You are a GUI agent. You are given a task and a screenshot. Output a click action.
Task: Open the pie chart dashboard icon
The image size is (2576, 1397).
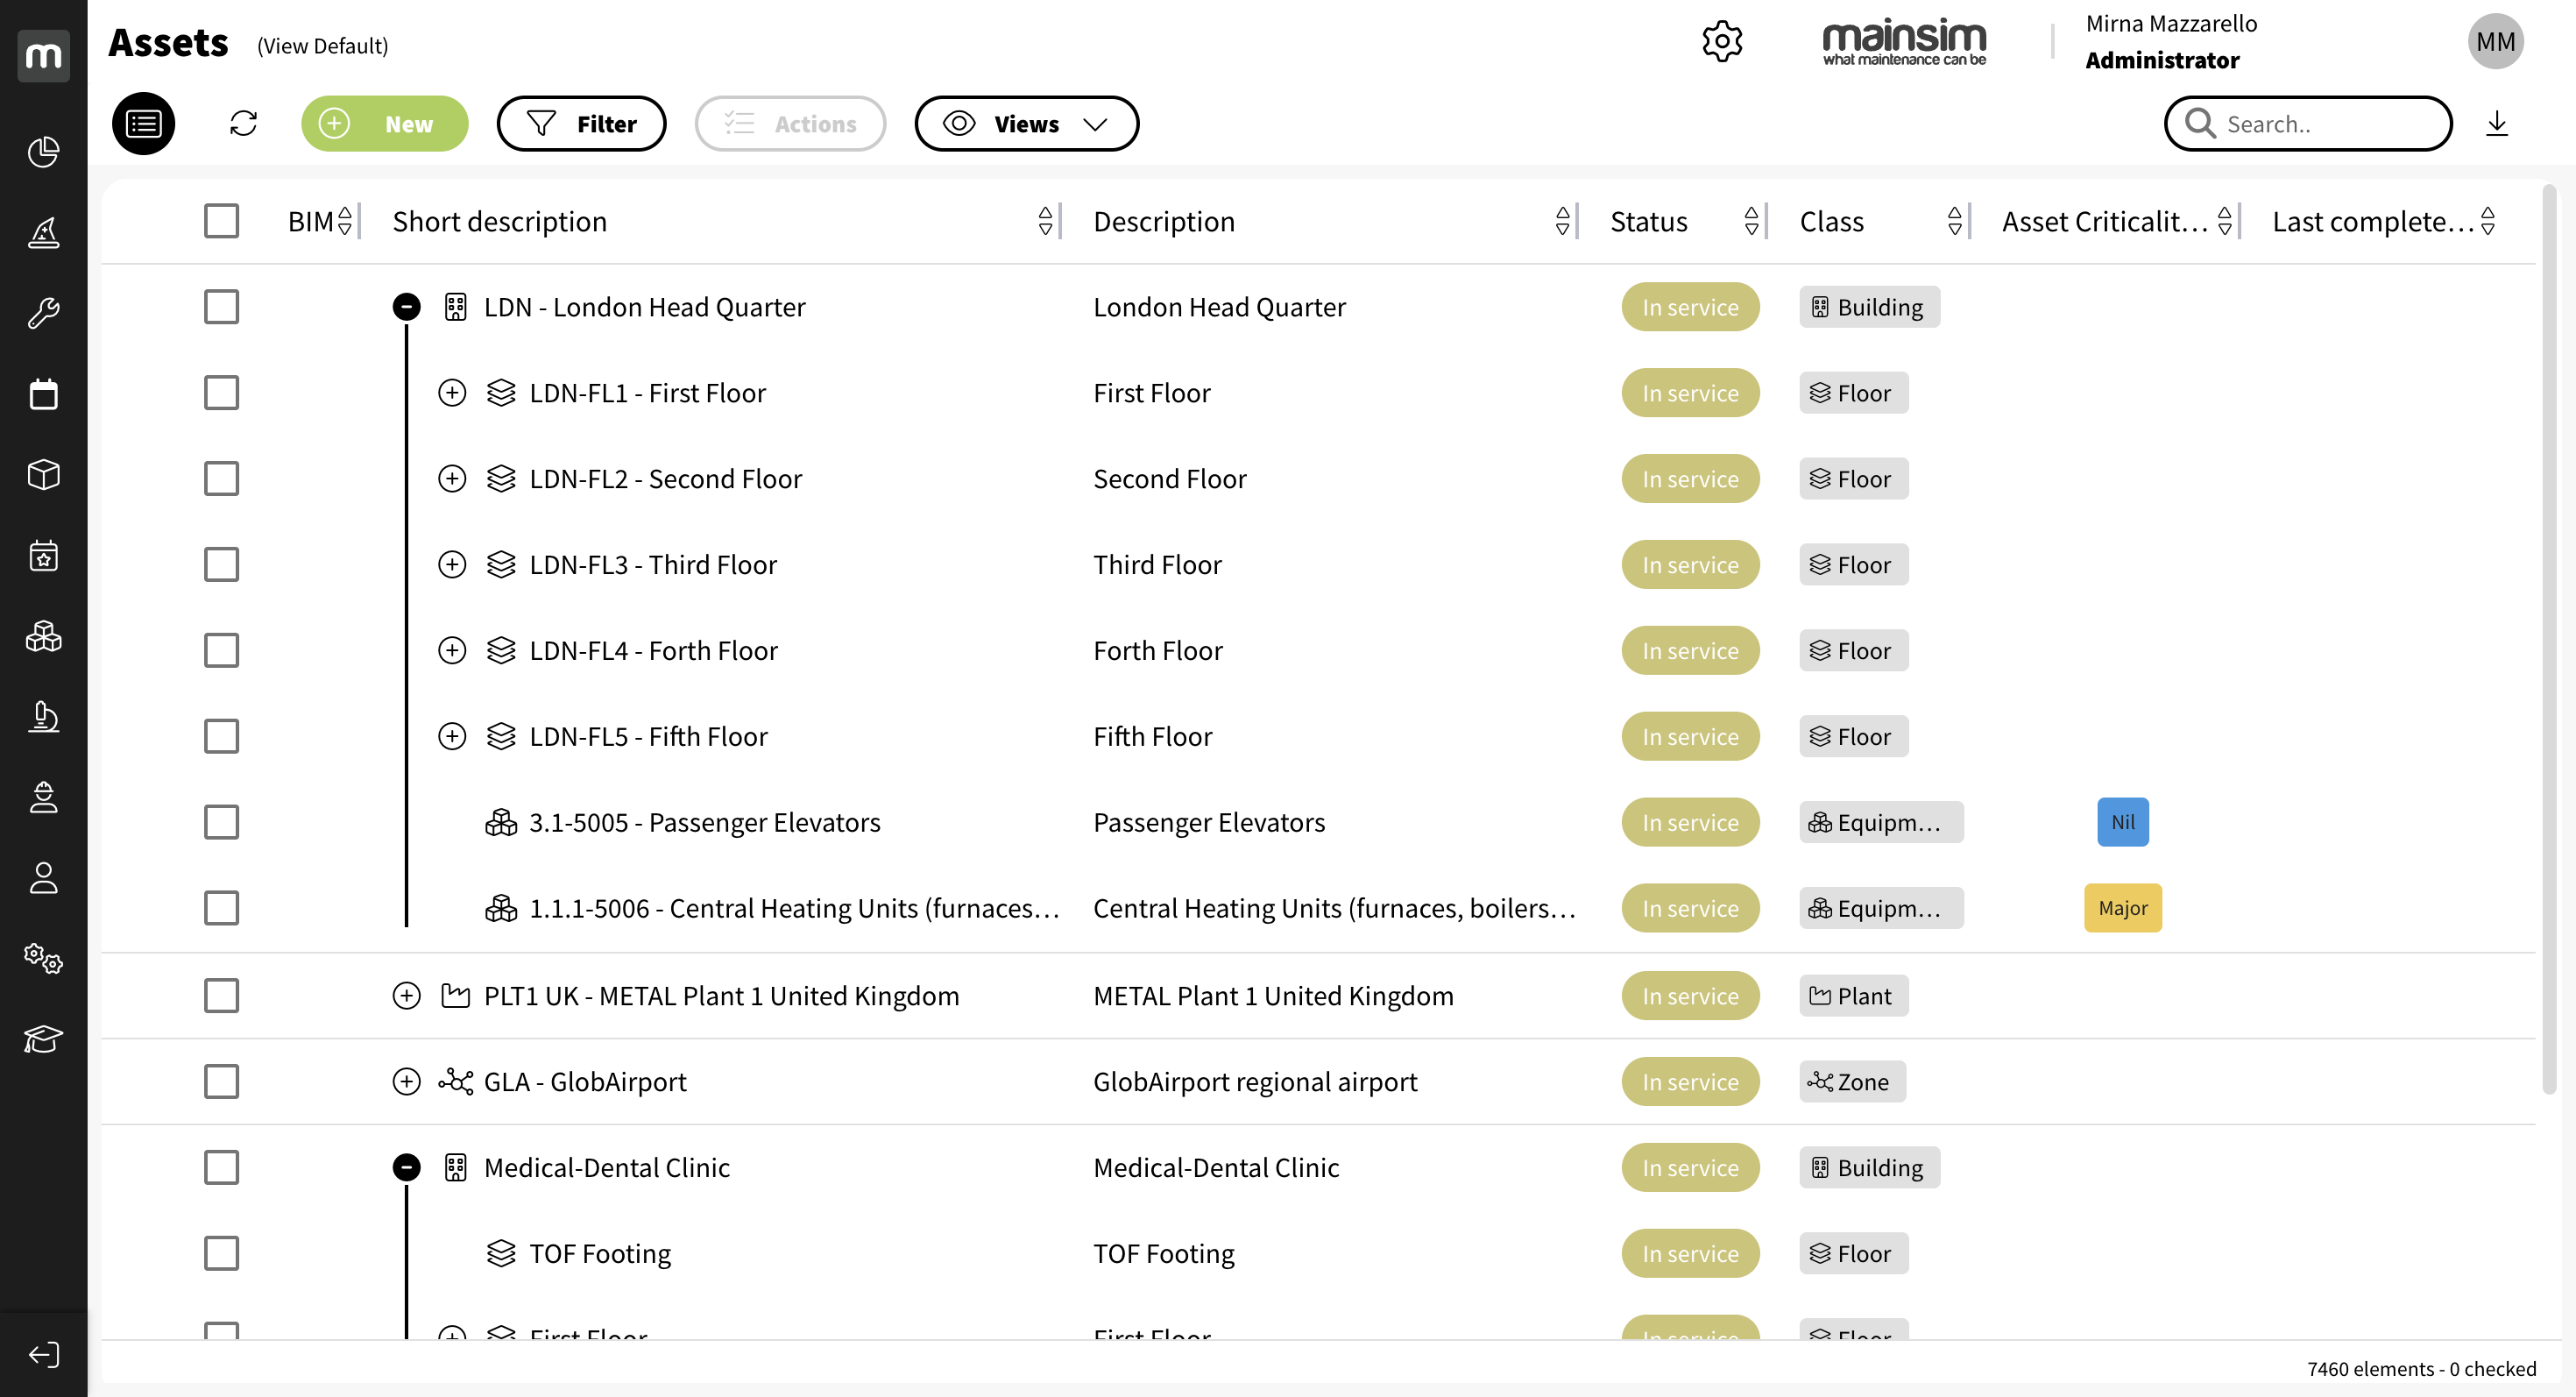[x=43, y=152]
